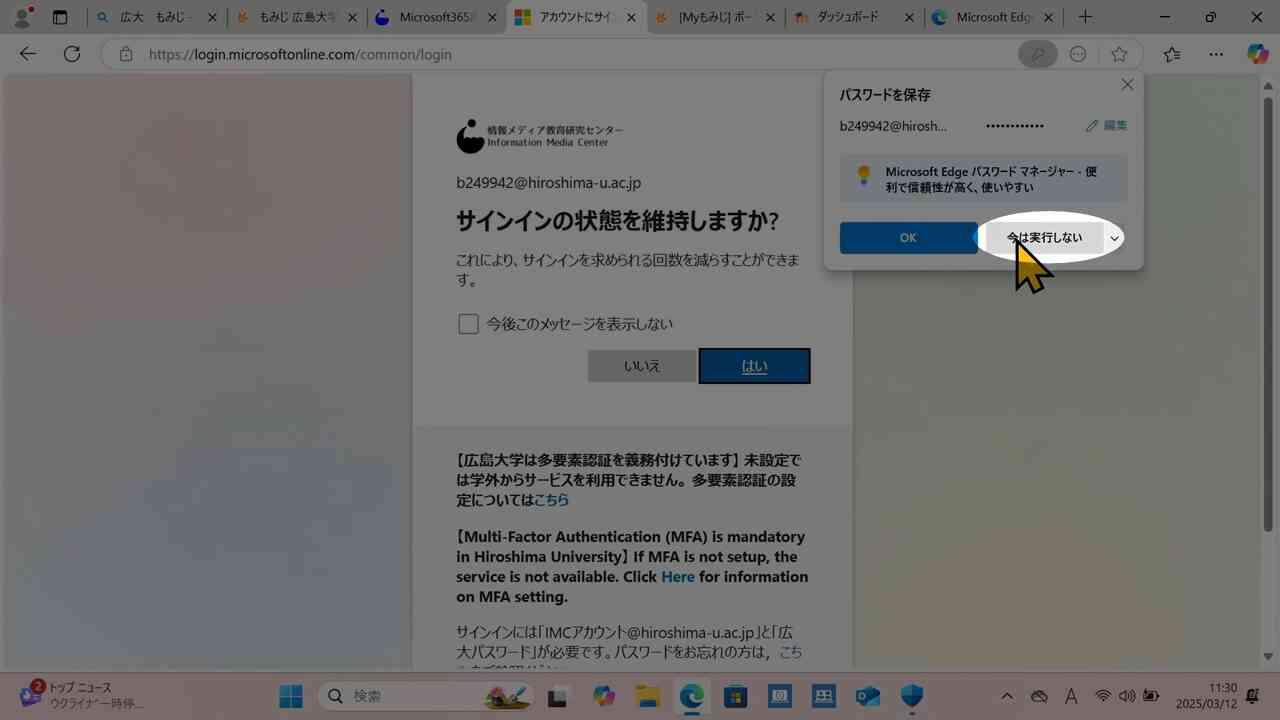Click はい to stay signed in
This screenshot has width=1280, height=720.
[x=754, y=366]
